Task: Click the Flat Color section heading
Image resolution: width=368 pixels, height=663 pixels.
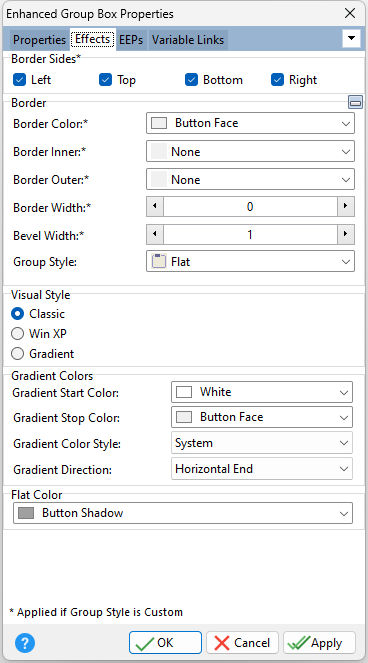Action: [37, 494]
